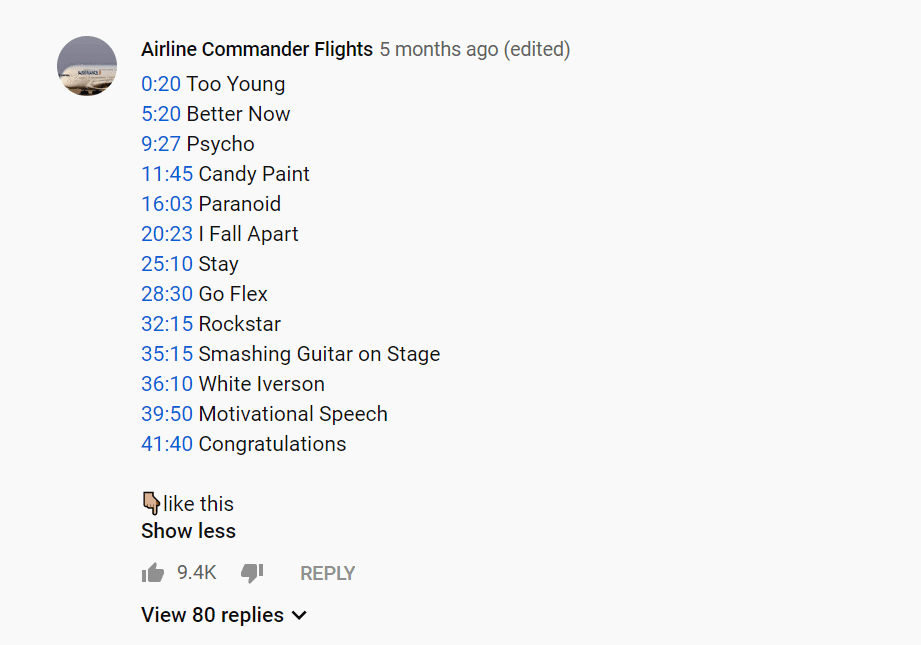
Task: Jump to 5:20 Better Now timestamp
Action: 161,114
